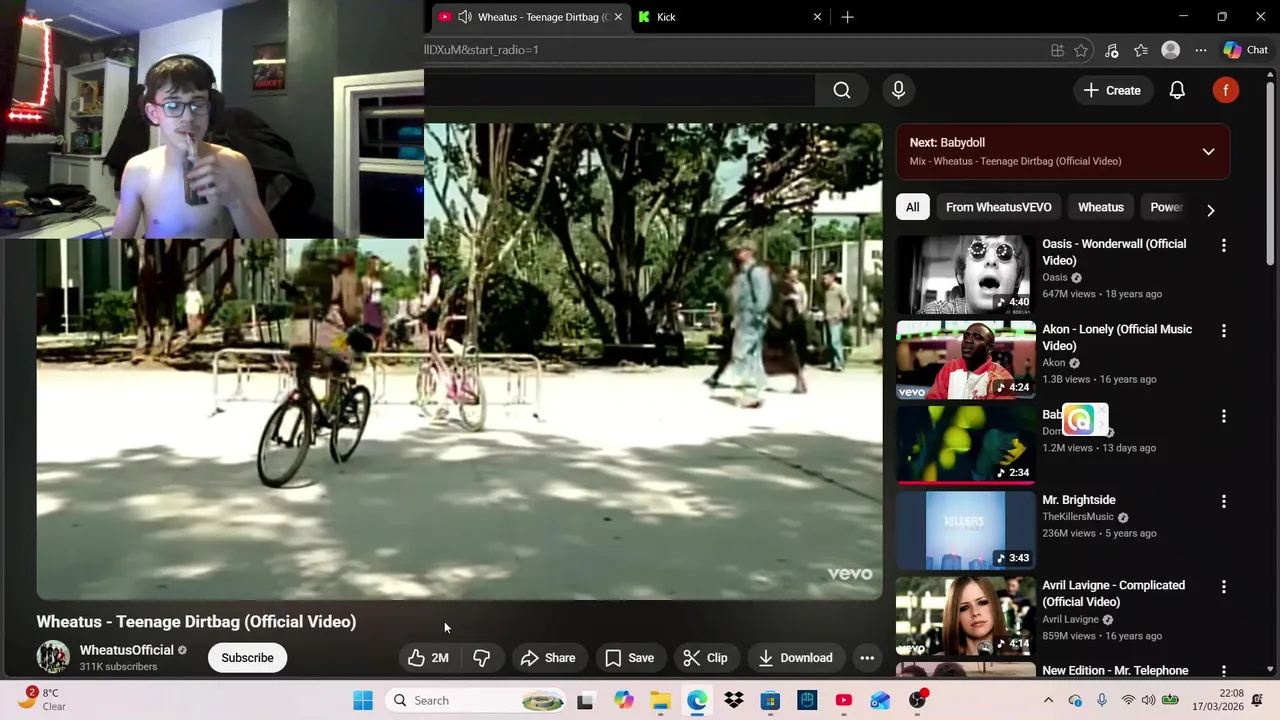The width and height of the screenshot is (1280, 720).
Task: Open options menu for Akon Lonely video
Action: (x=1223, y=330)
